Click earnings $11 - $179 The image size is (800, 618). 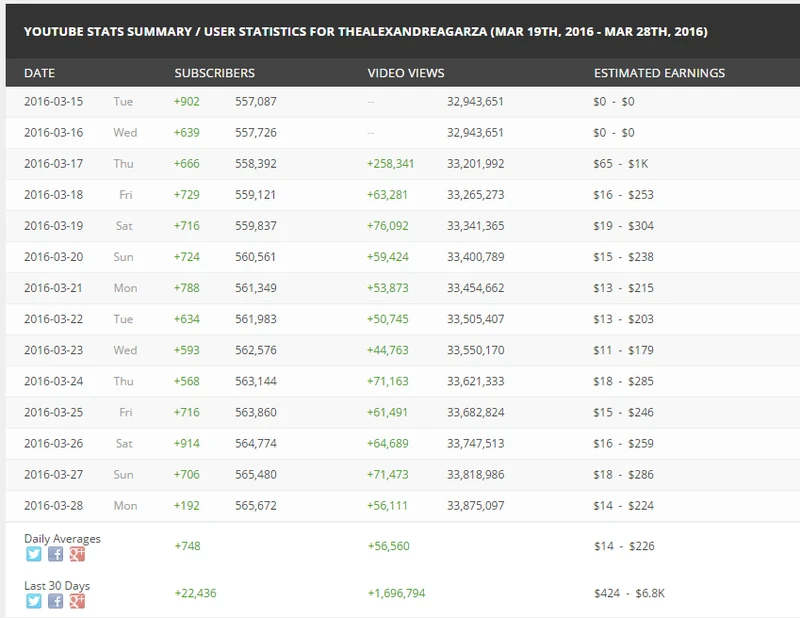[623, 351]
